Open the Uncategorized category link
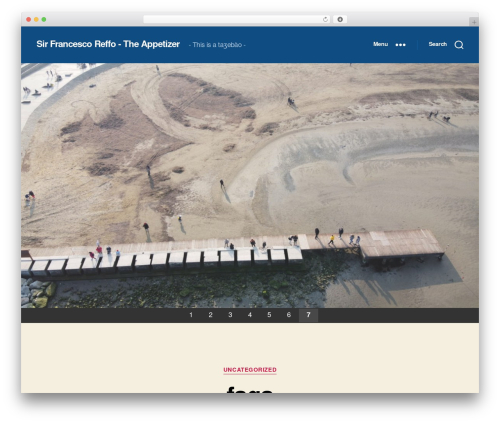500x423 pixels. coord(250,370)
